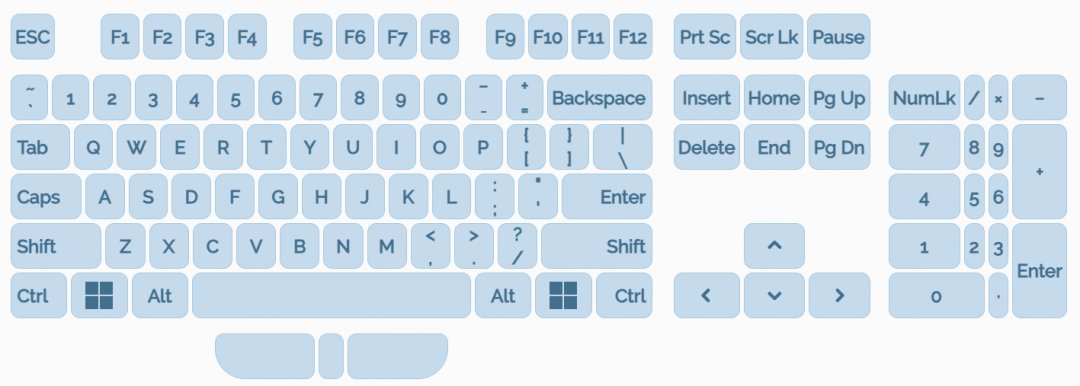Click the left Windows logo key
The image size is (1080, 386).
tap(99, 296)
